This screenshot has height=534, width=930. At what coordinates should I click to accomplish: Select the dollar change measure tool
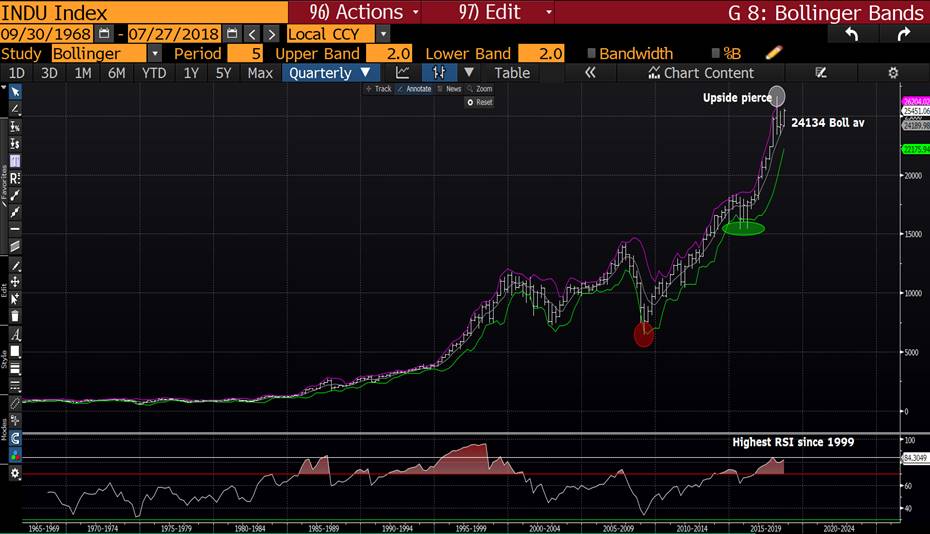(x=15, y=144)
